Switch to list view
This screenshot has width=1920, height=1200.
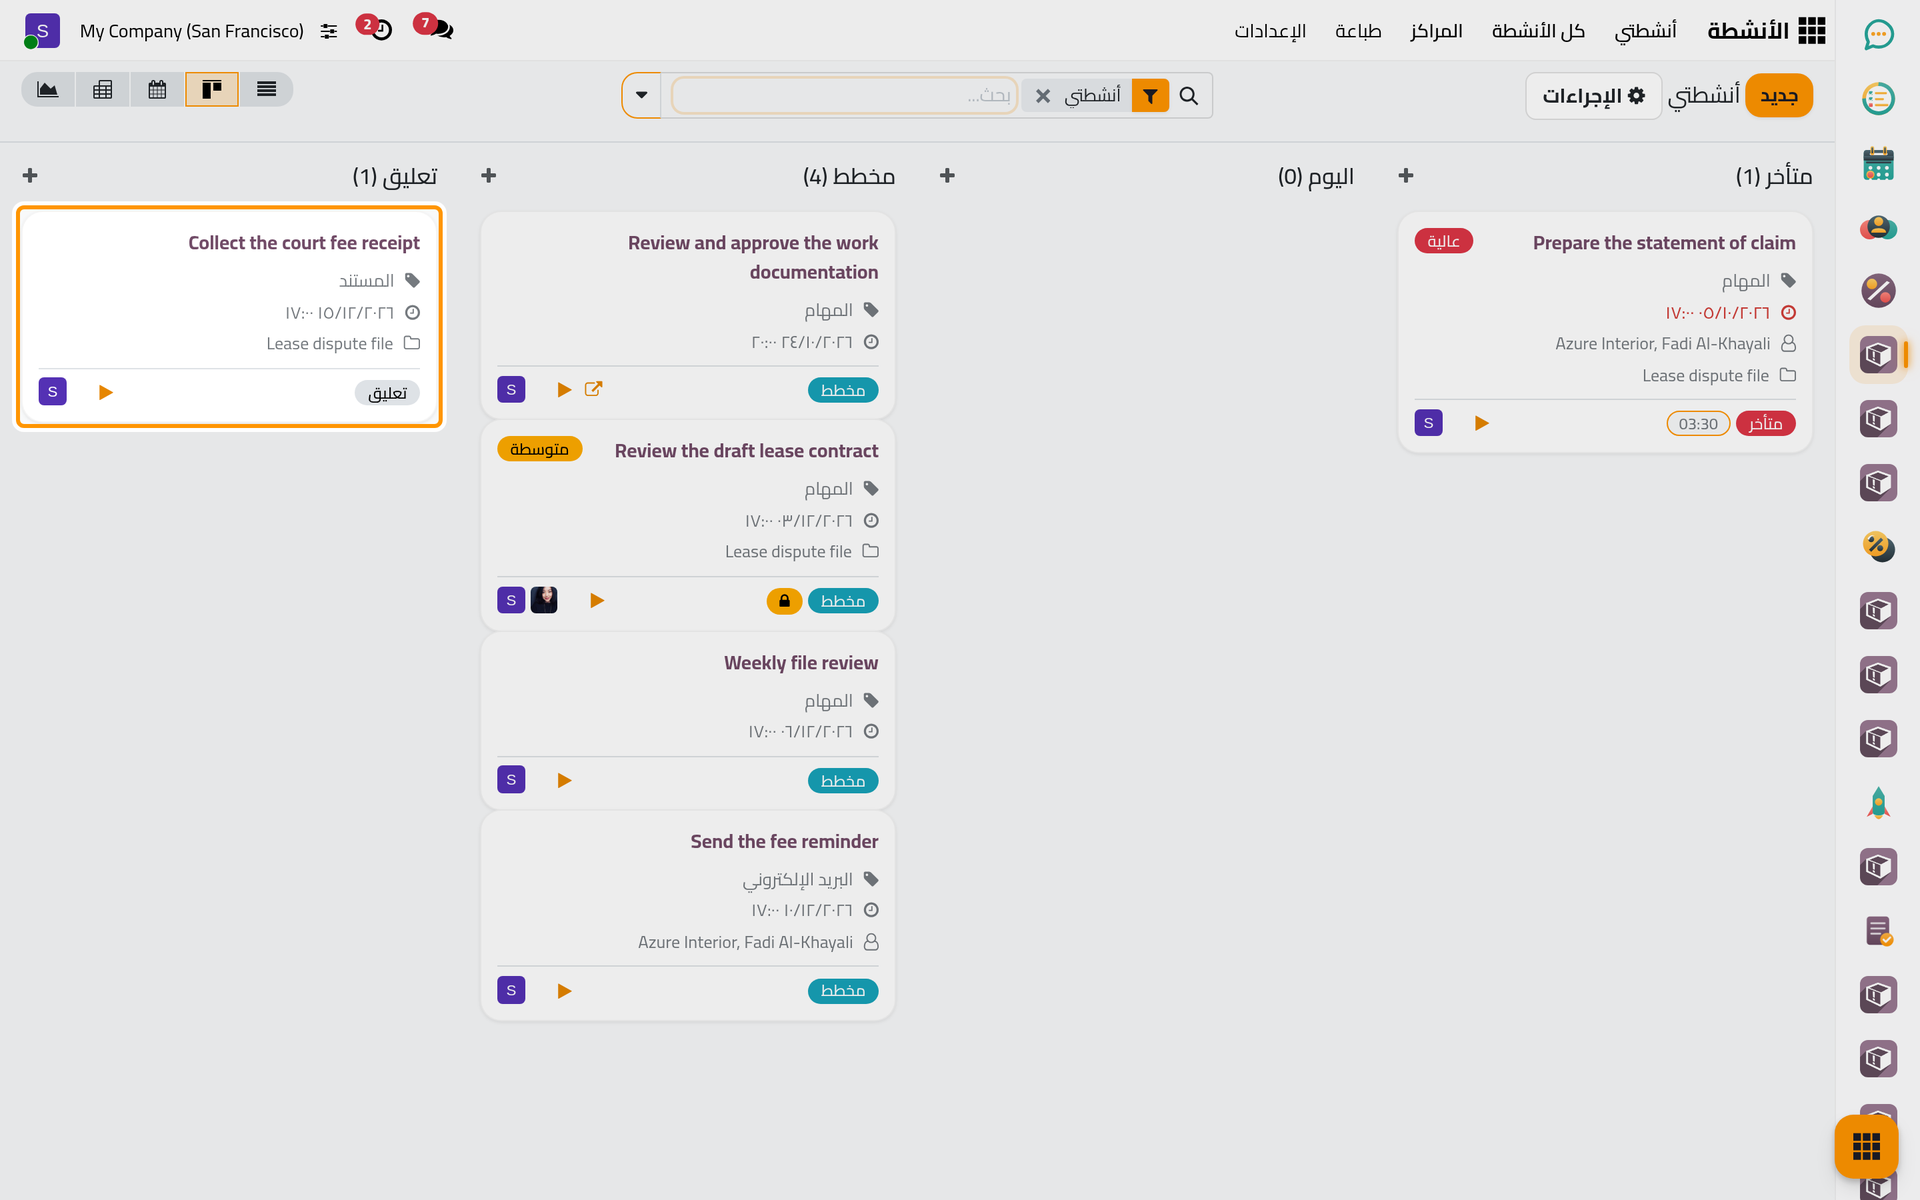(x=266, y=90)
